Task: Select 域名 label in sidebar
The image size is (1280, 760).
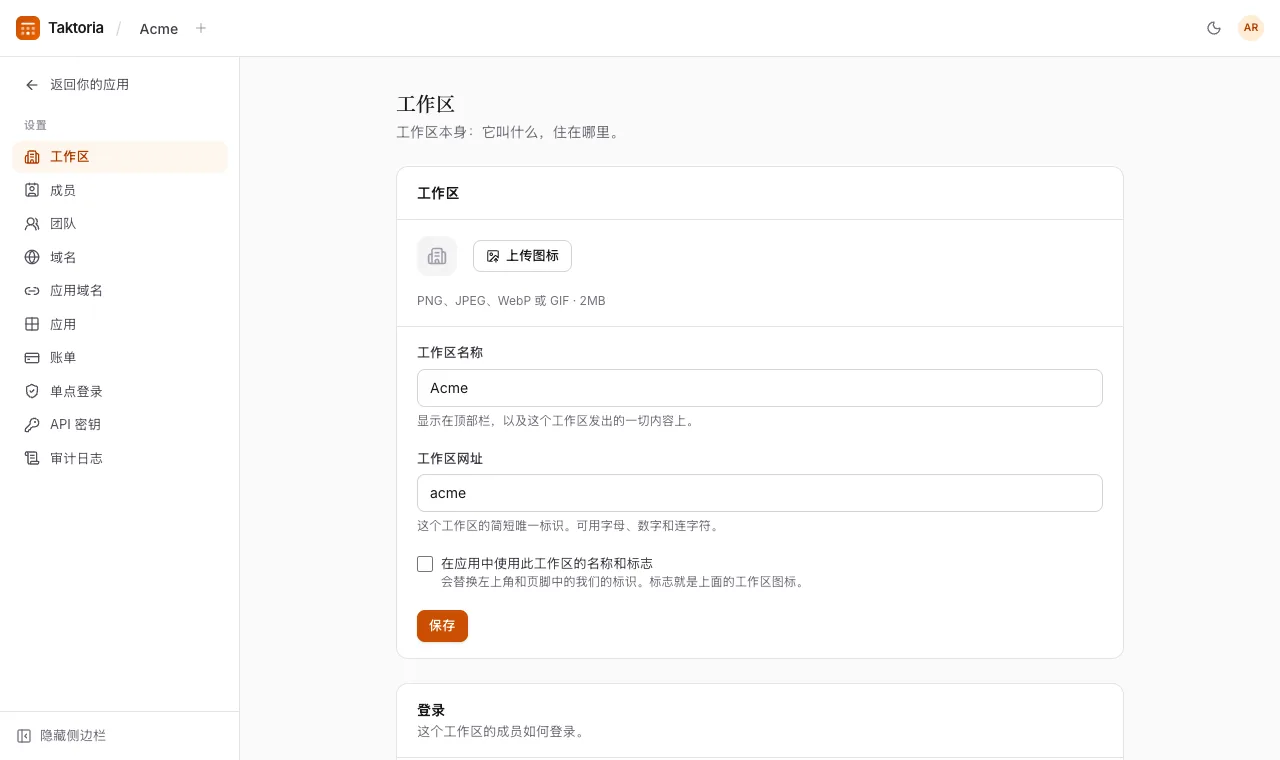Action: click(x=63, y=257)
